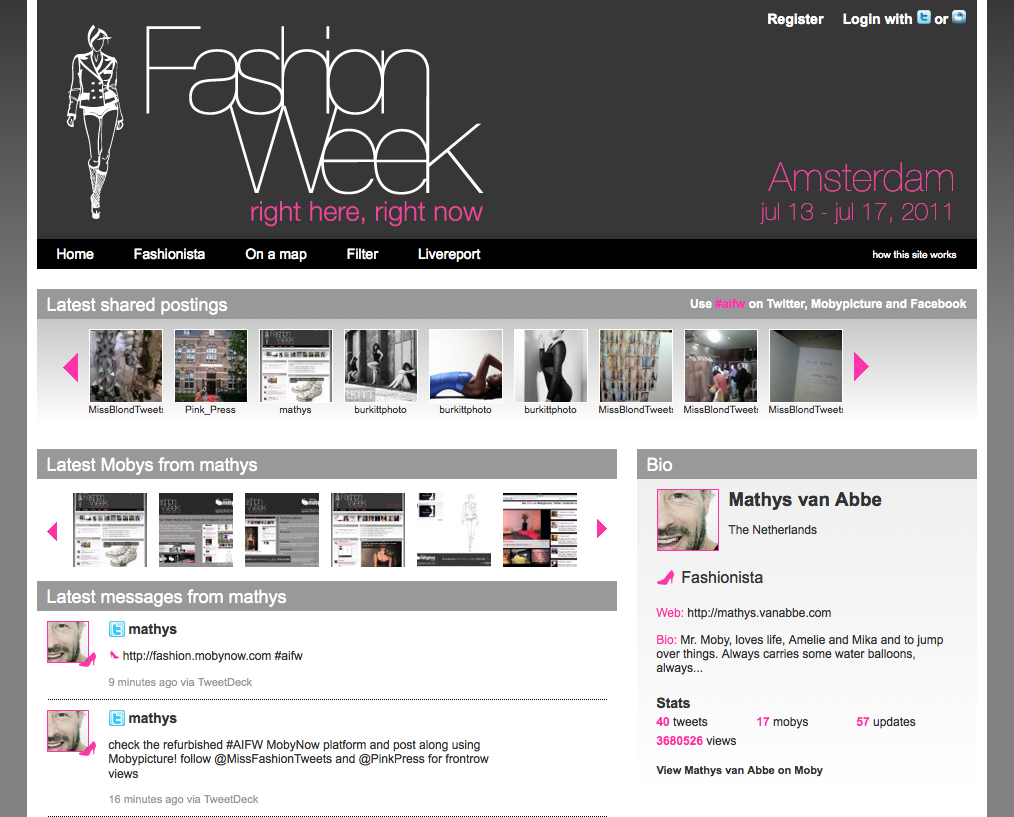Go to previous Mobys from mathys

click(52, 531)
